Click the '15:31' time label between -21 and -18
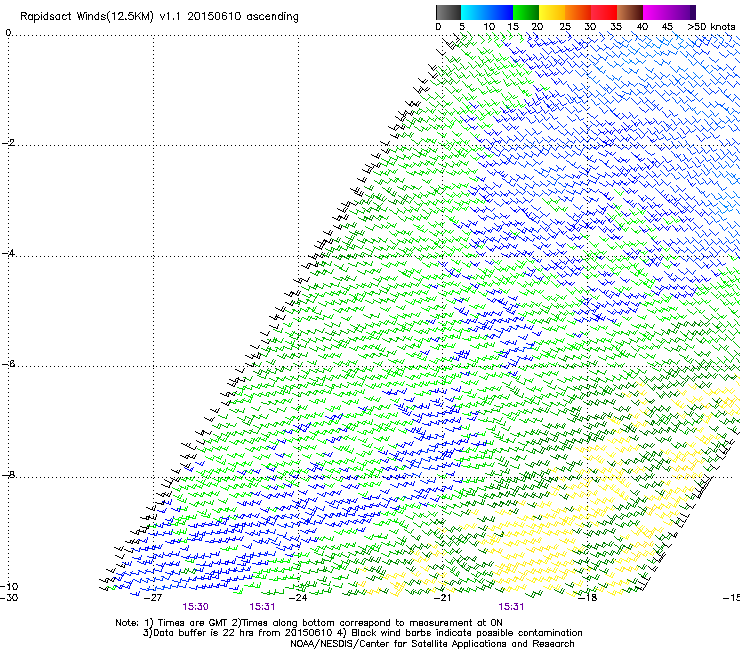Viewport: 740px width, 650px height. 512,607
